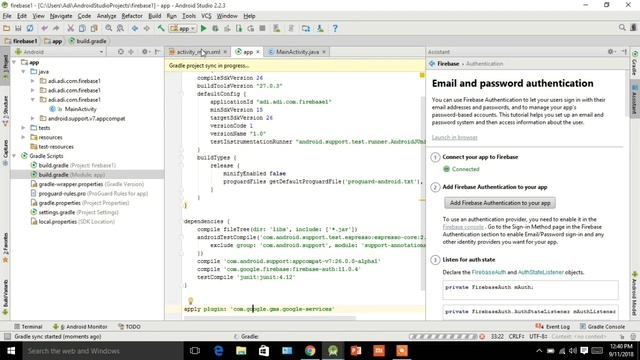Click the AuthStateListener link
640x360 pixels.
[541, 272]
